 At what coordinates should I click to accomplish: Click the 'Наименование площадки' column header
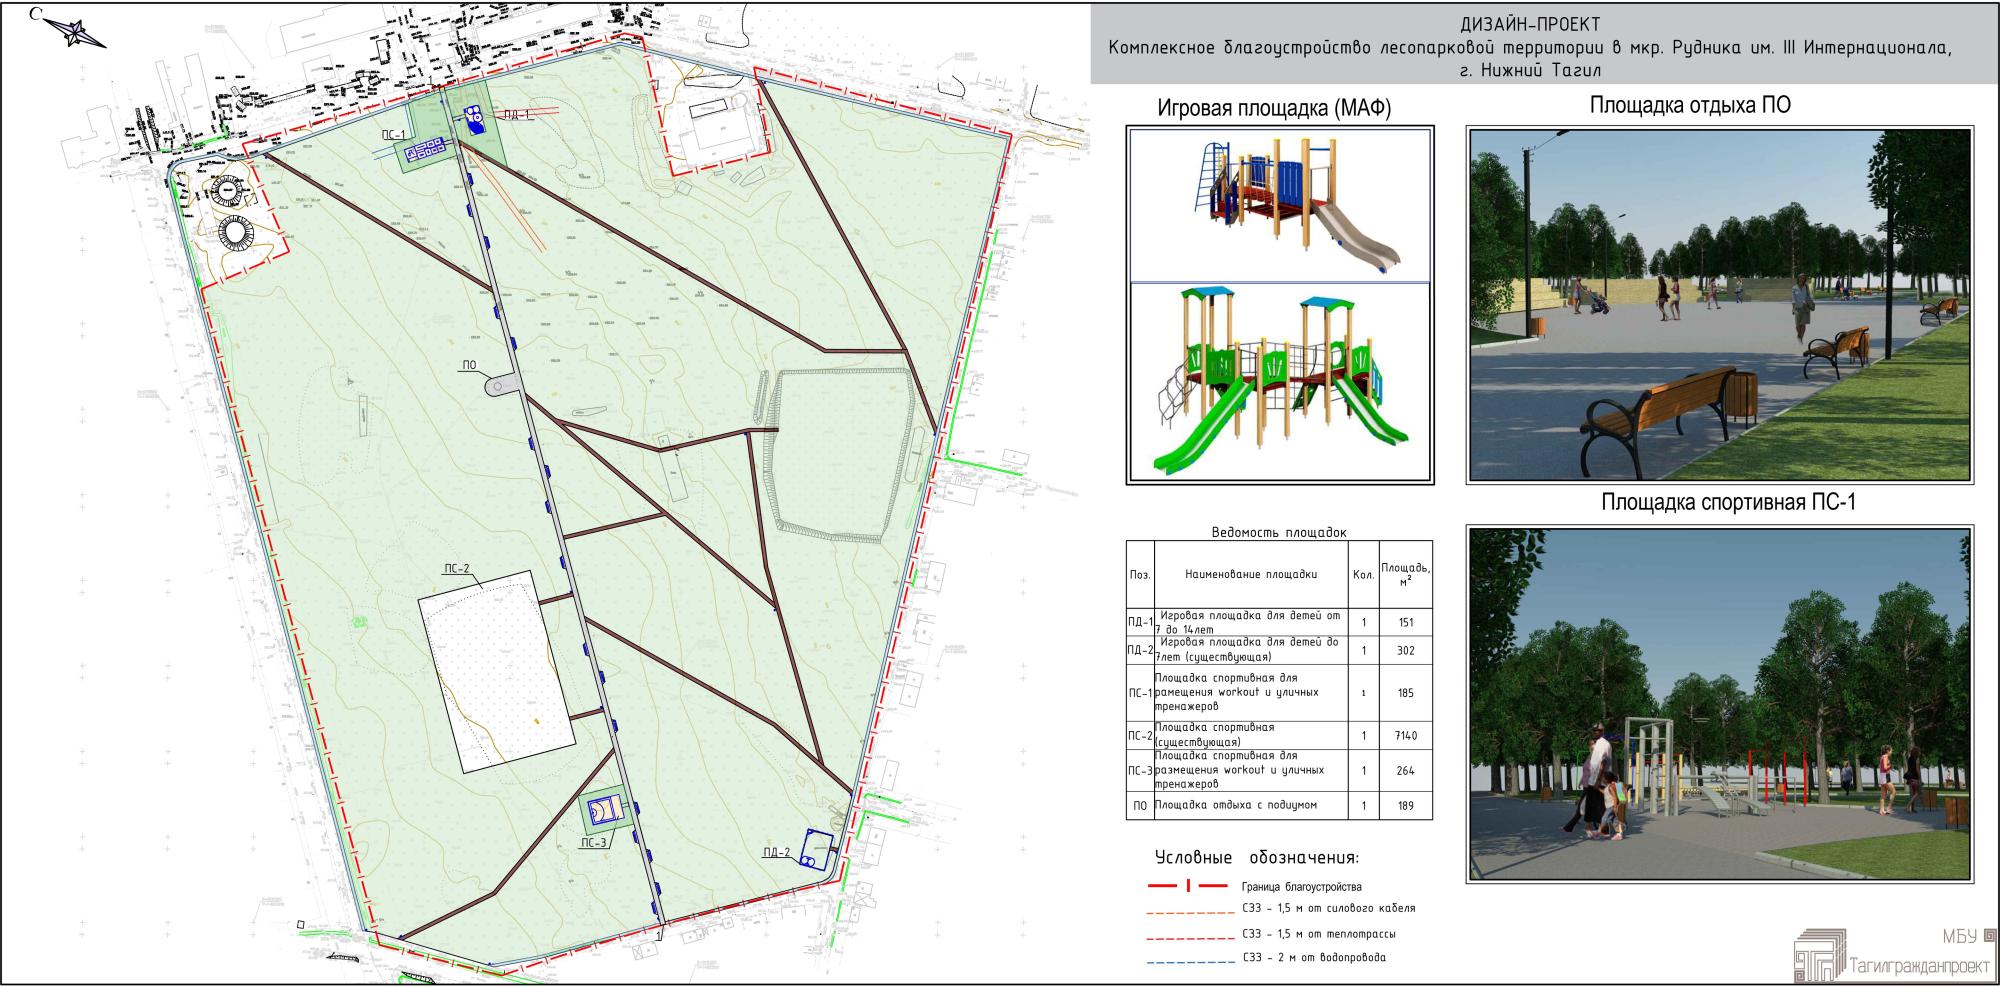coord(1250,575)
